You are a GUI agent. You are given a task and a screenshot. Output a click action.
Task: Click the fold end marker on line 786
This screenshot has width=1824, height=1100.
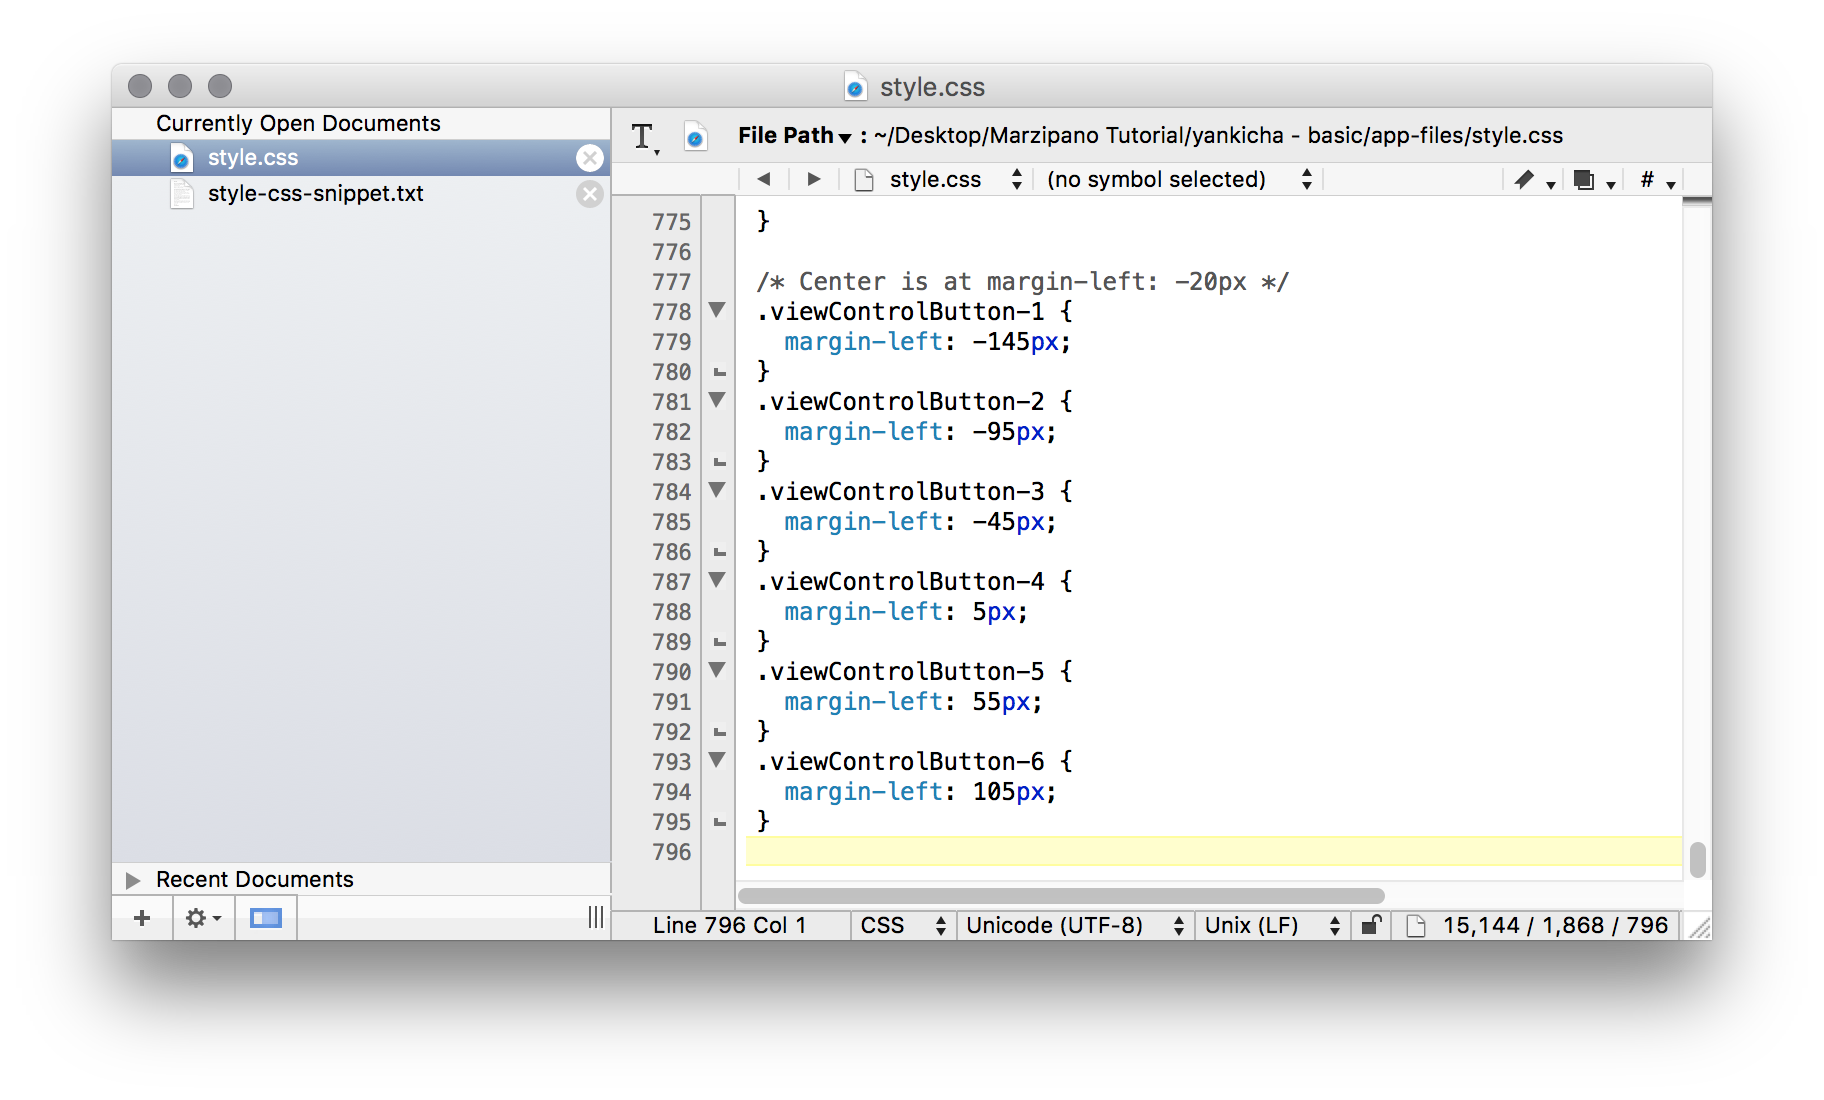(719, 552)
